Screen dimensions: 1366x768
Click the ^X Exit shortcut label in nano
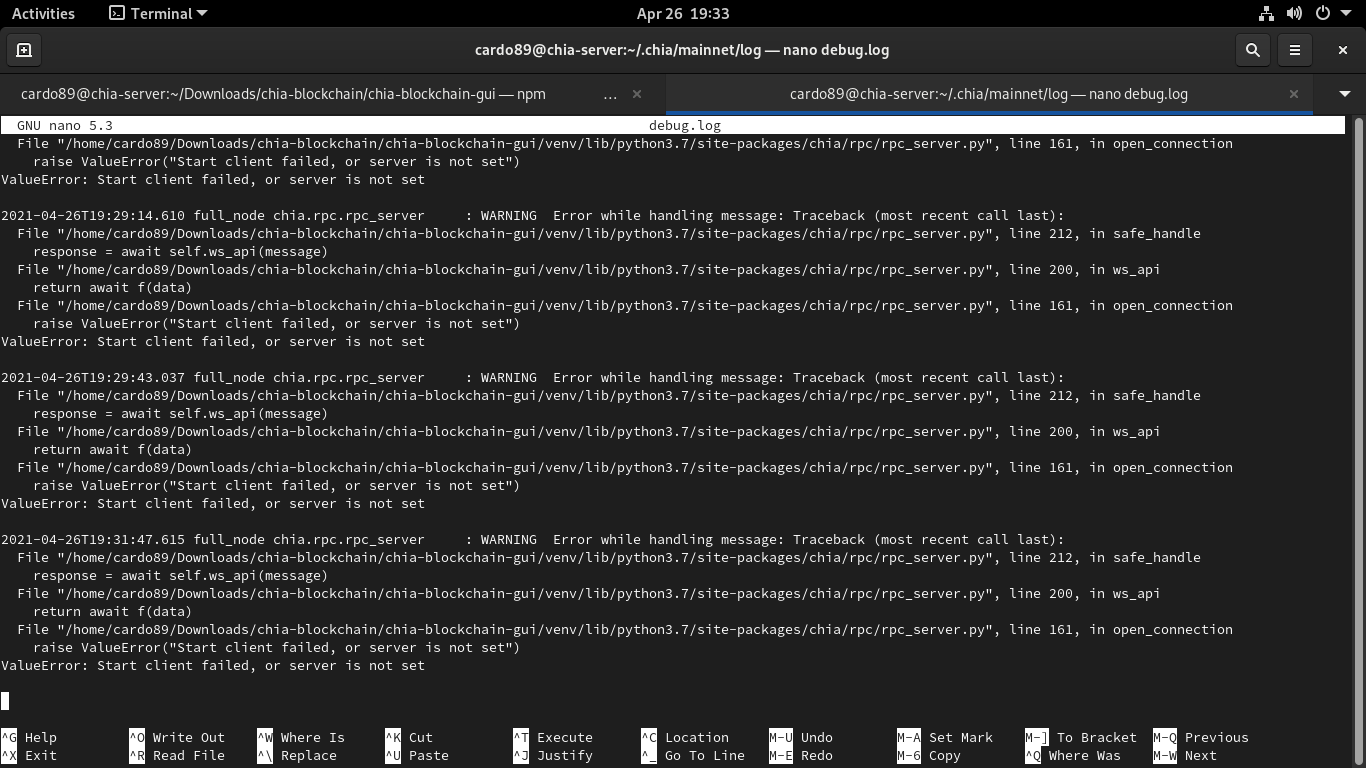30,755
